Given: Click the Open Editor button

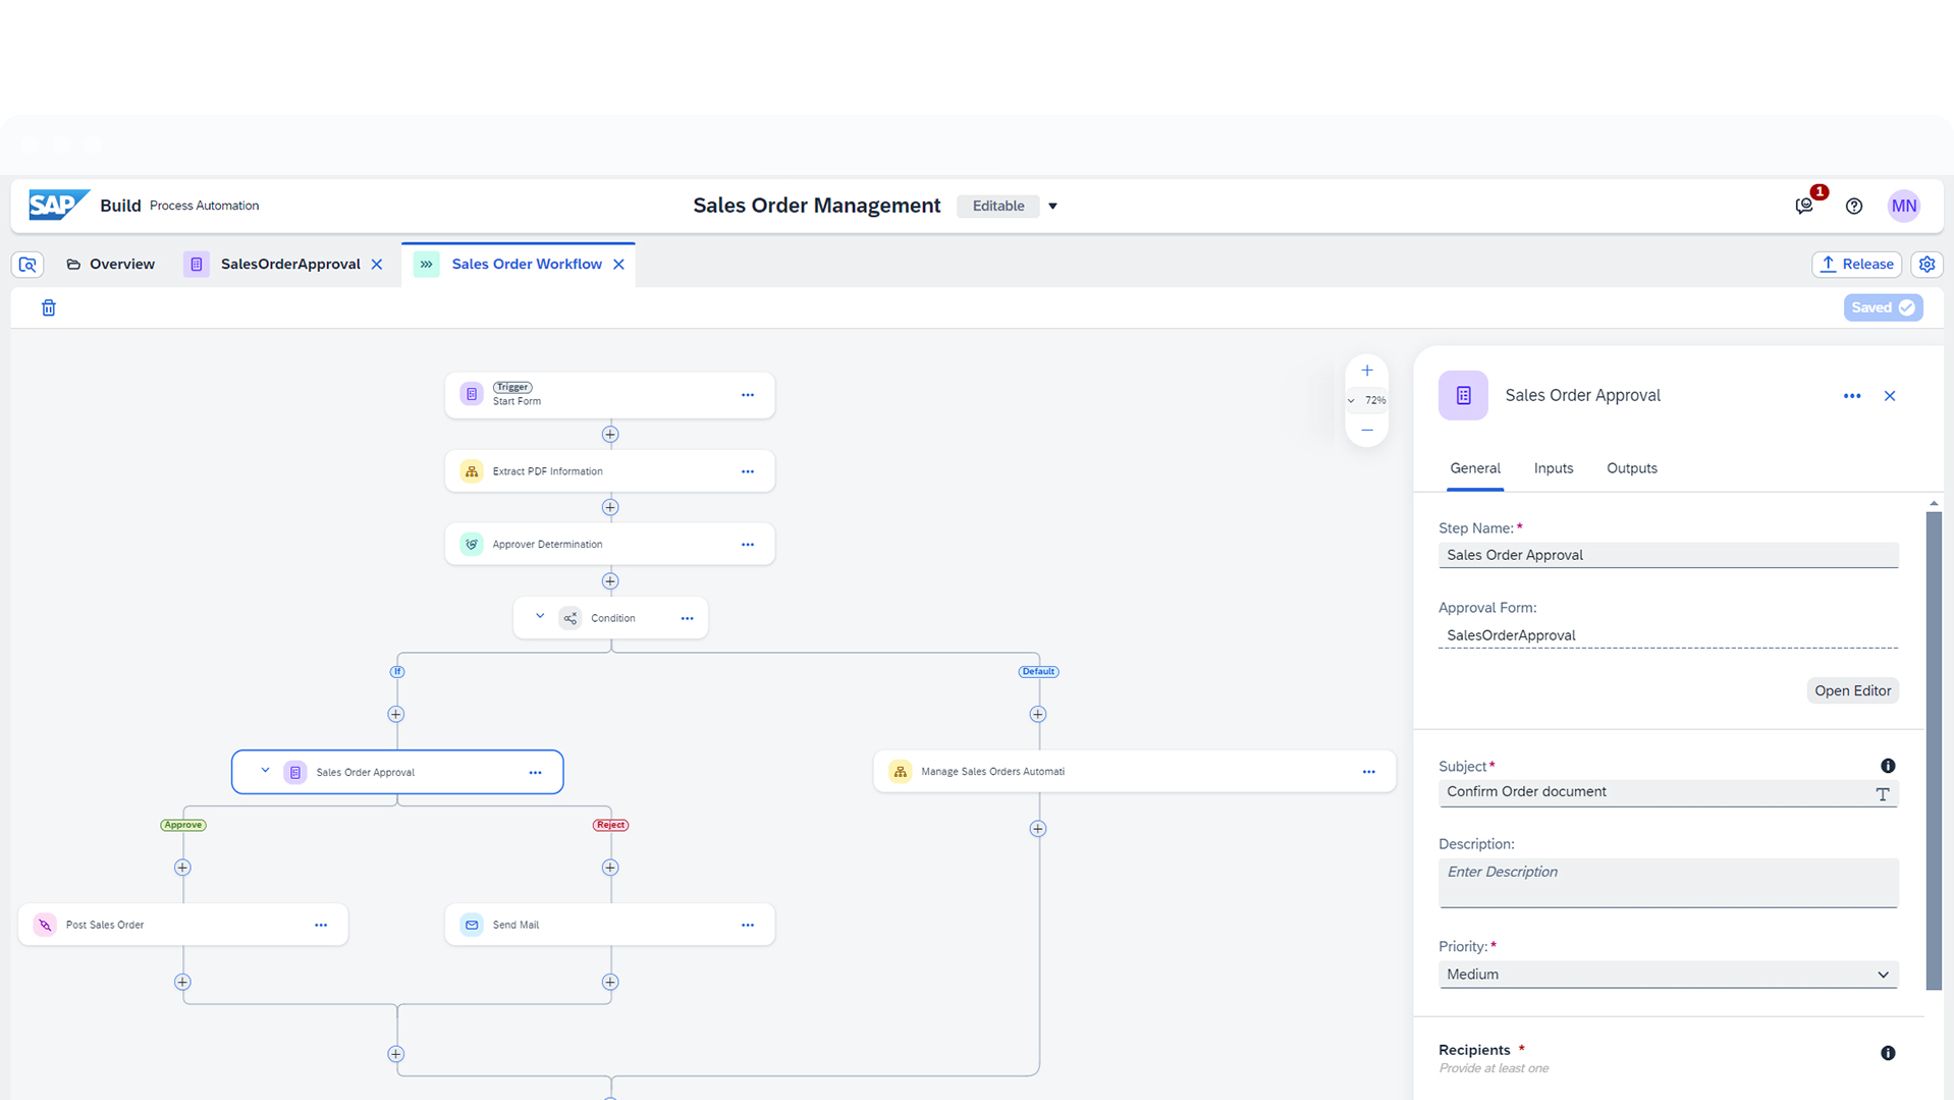Looking at the screenshot, I should click(x=1852, y=691).
